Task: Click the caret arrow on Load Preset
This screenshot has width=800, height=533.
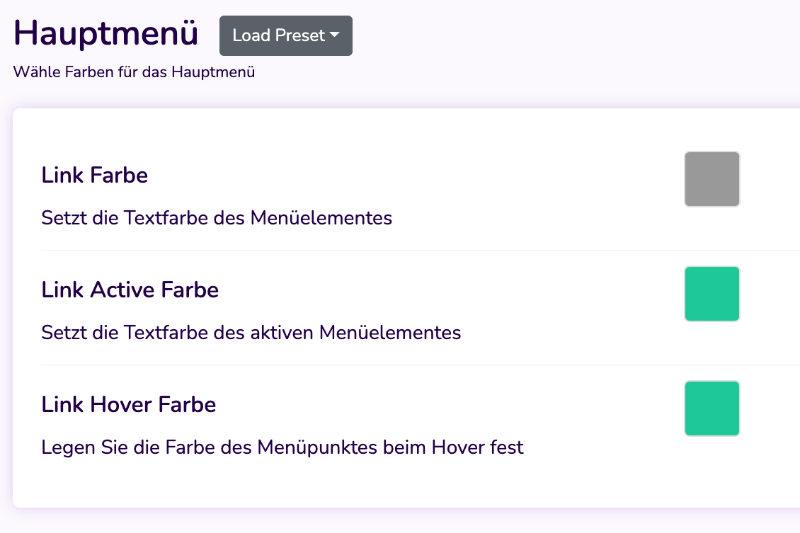Action: (x=335, y=35)
